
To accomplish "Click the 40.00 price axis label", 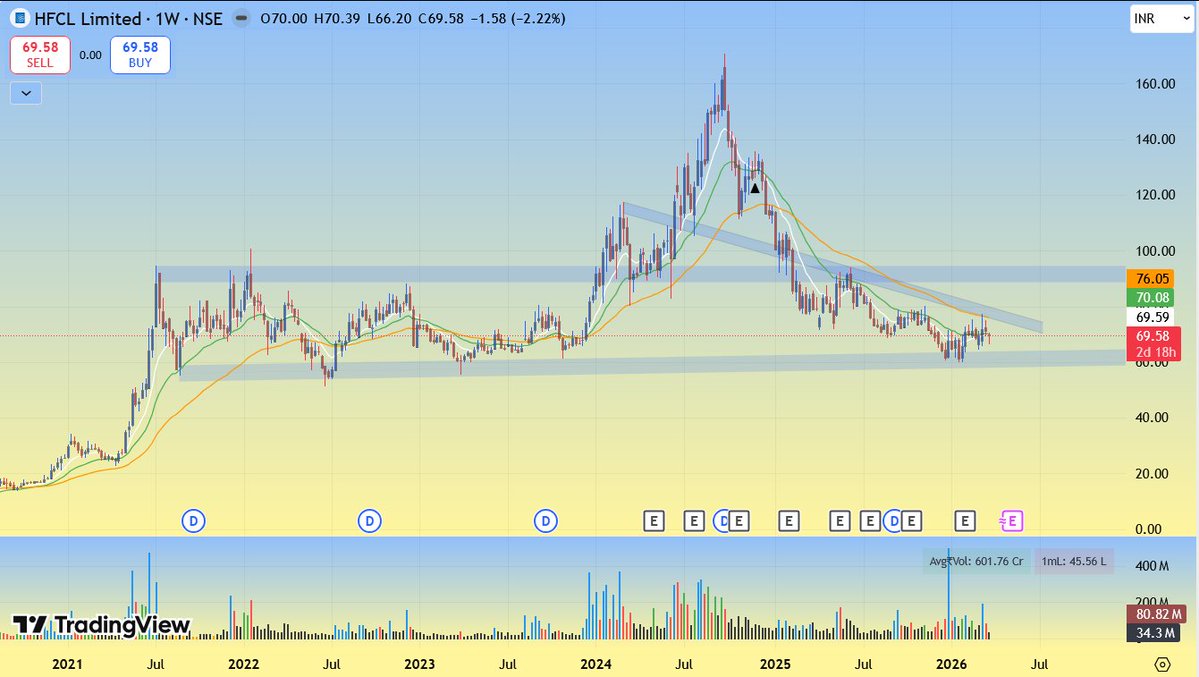I will tap(1152, 418).
